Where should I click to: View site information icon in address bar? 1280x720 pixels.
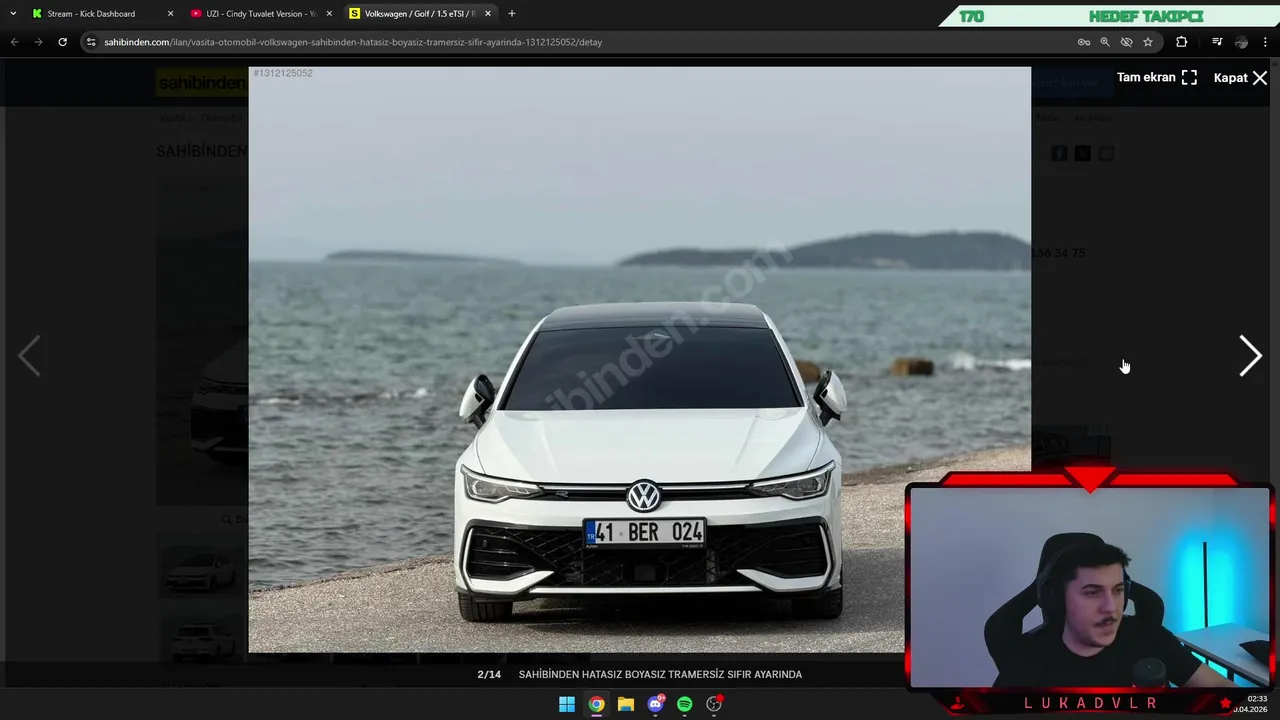91,42
